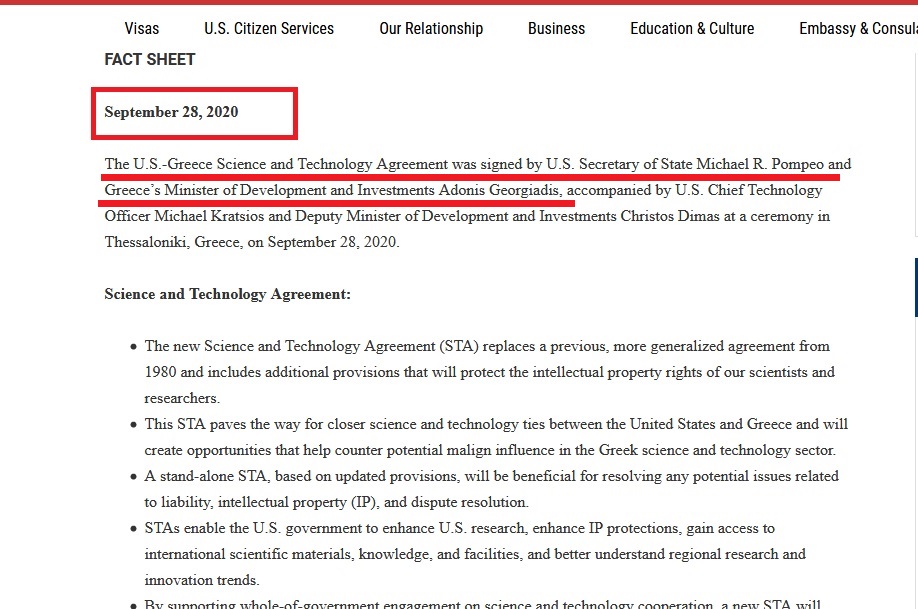Open the Education & Culture menu
Viewport: 918px width, 609px height.
692,28
